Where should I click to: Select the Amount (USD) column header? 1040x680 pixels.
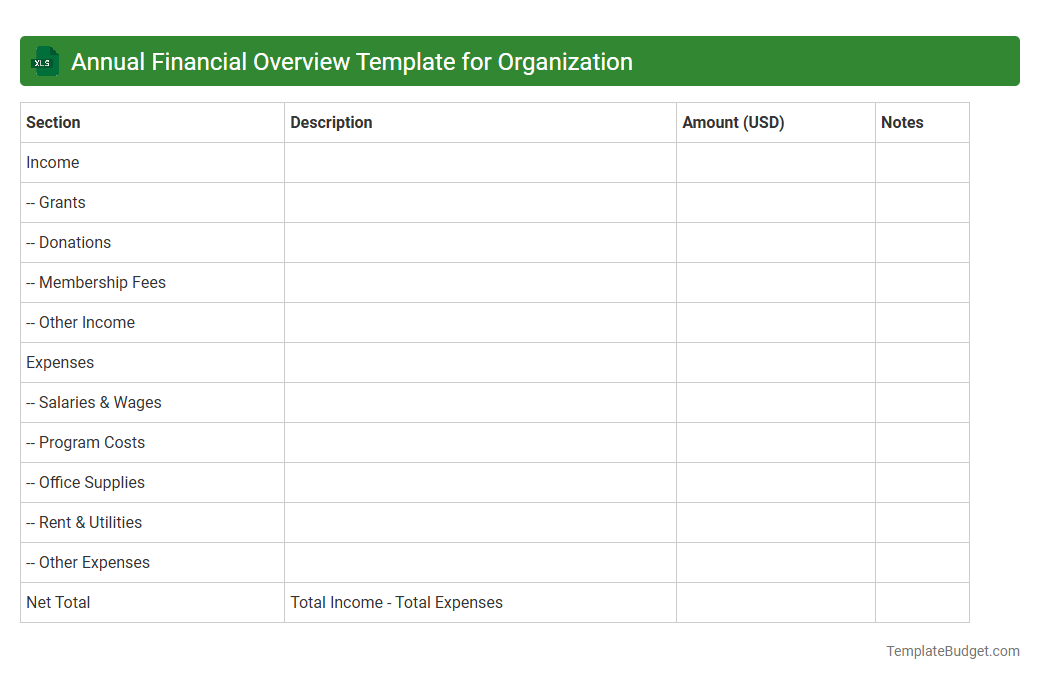tap(733, 122)
